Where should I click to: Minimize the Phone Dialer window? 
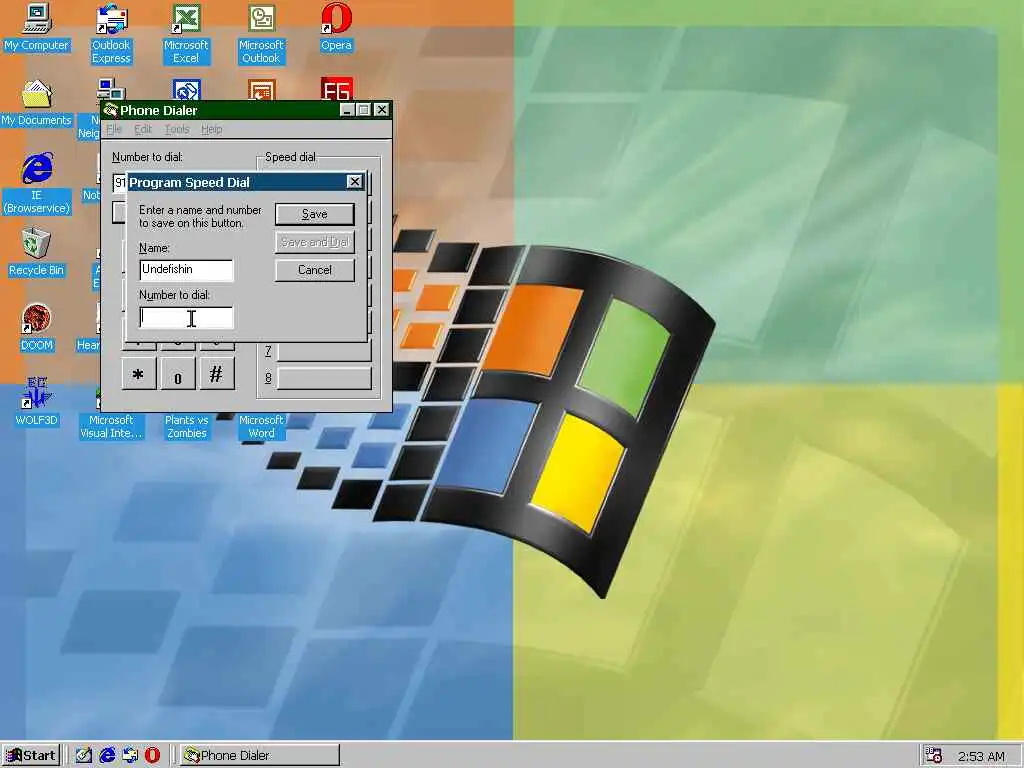pos(348,110)
